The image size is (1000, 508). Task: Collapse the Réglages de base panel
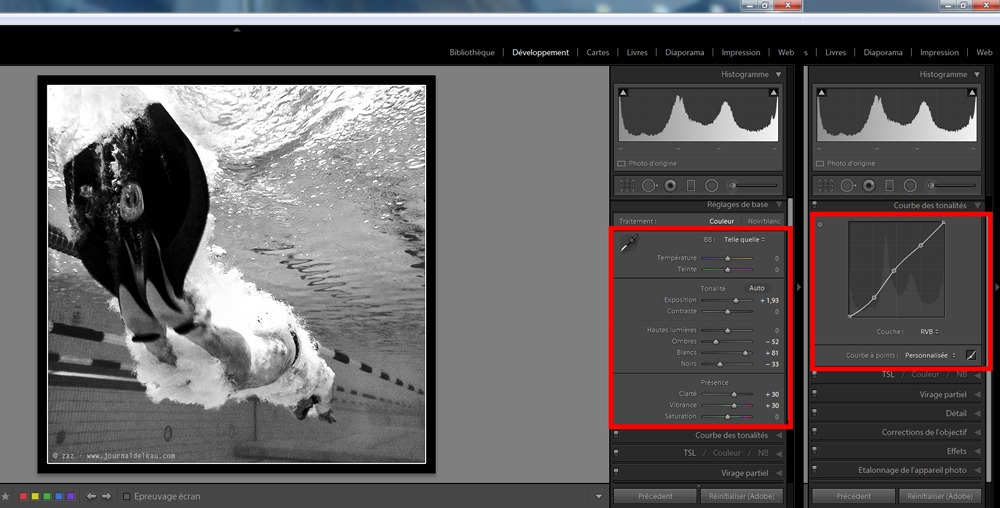click(779, 205)
